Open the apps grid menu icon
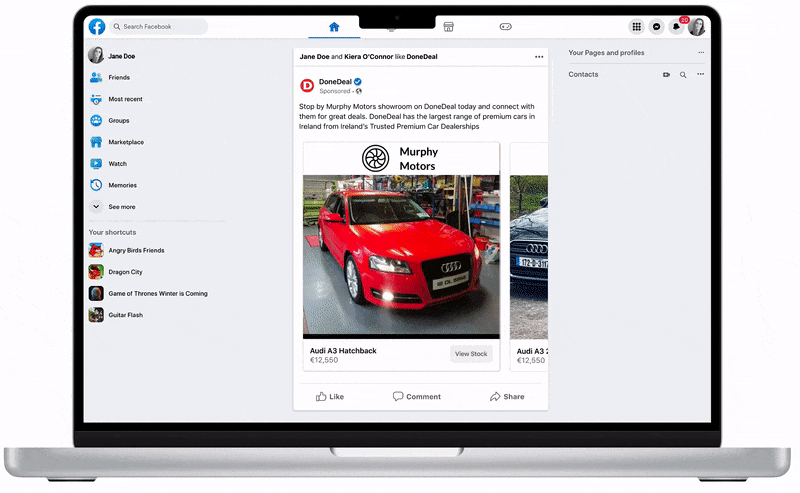This screenshot has height=493, width=800. (x=637, y=27)
